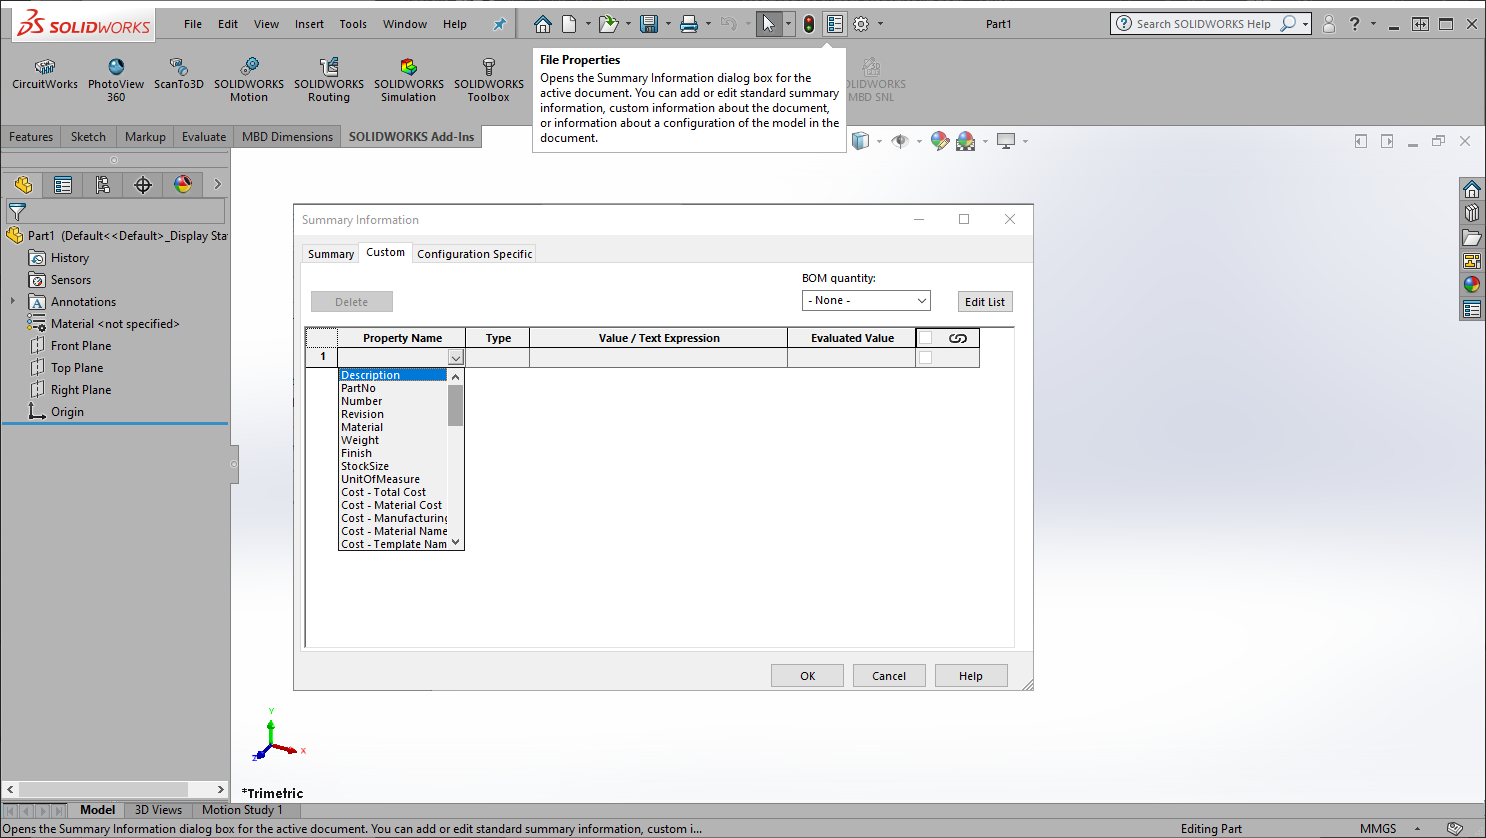Switch to Configuration Specific tab
The image size is (1486, 838).
(x=475, y=254)
